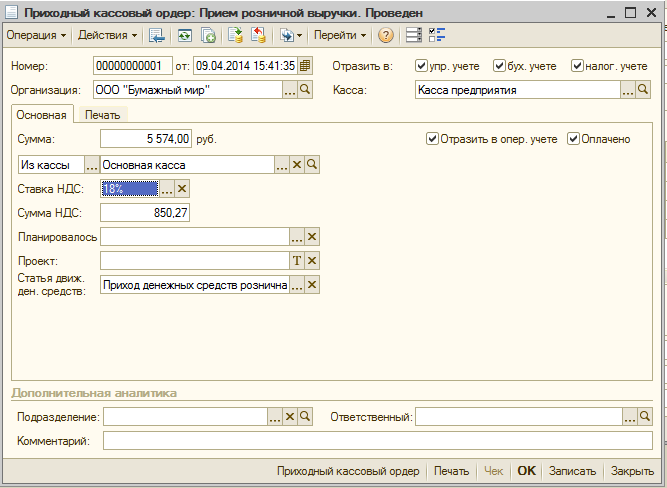The height and width of the screenshot is (488, 667).
Task: Click the list-rows settings icon in toolbar
Action: click(x=413, y=35)
